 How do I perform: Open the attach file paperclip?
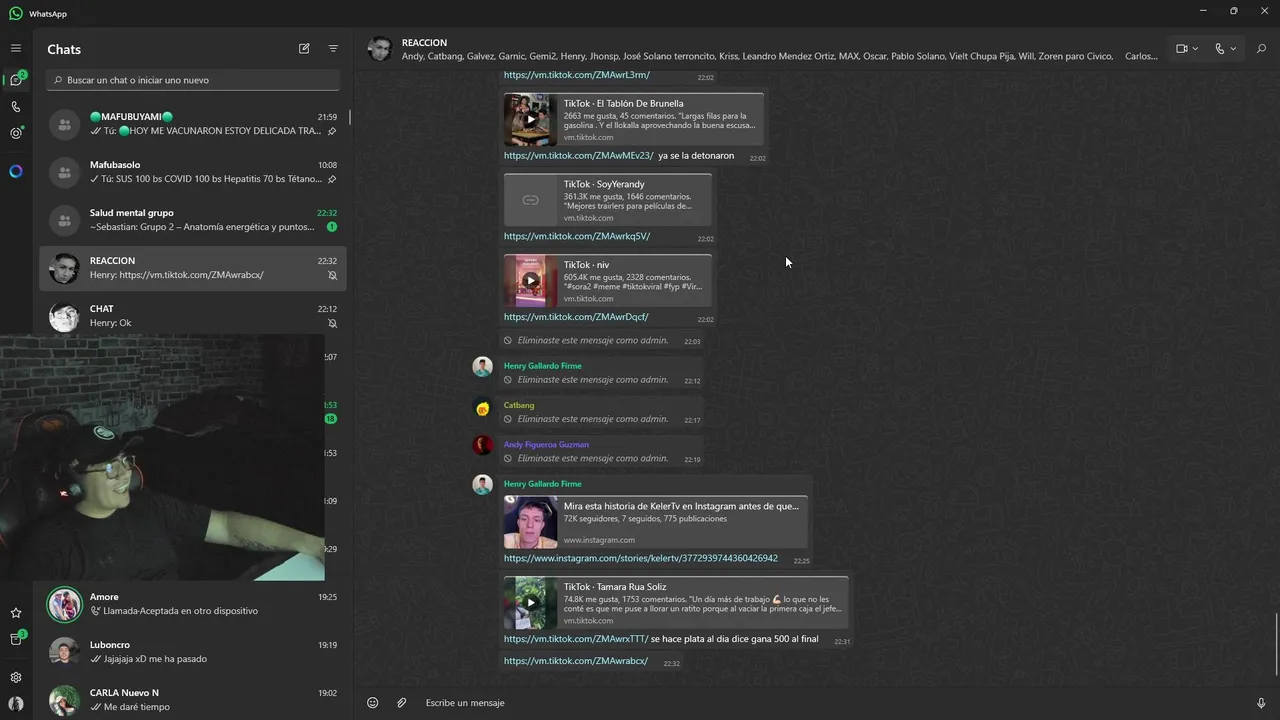[402, 703]
